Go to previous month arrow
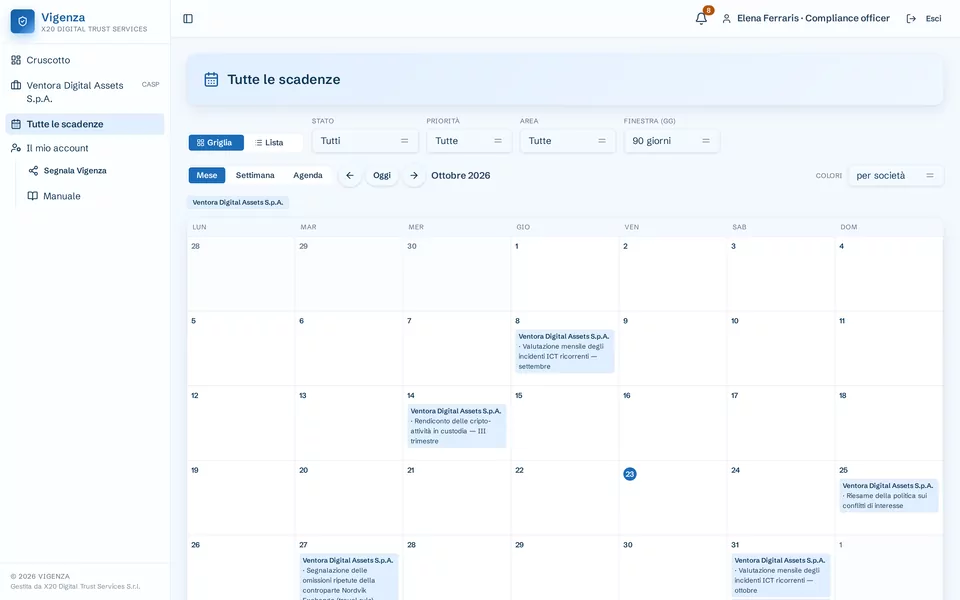 [x=350, y=176]
